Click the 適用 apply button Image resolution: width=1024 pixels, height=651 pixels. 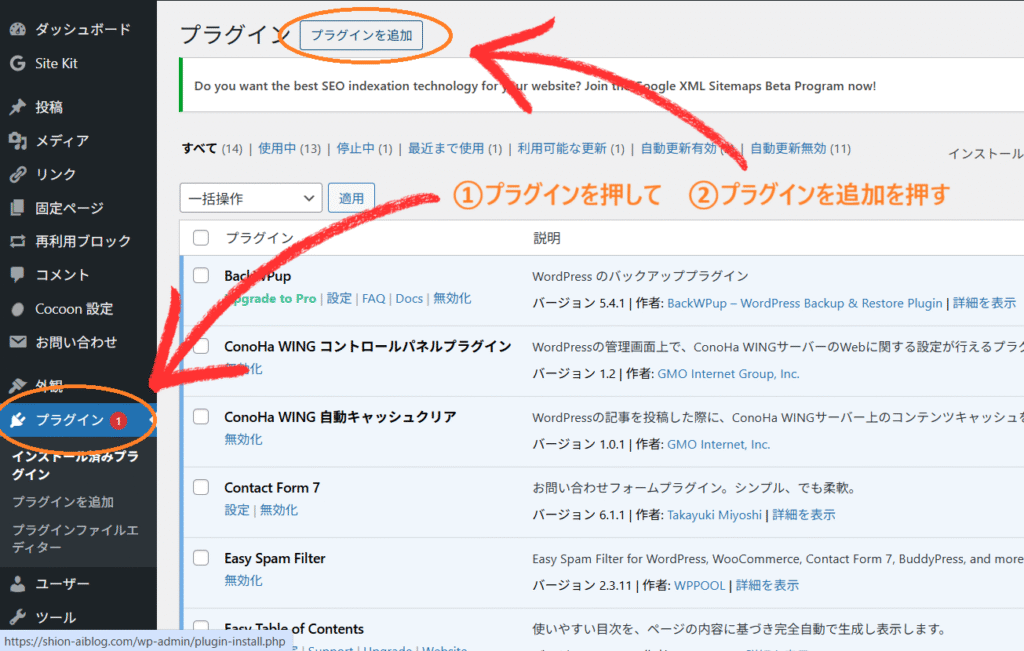[351, 198]
